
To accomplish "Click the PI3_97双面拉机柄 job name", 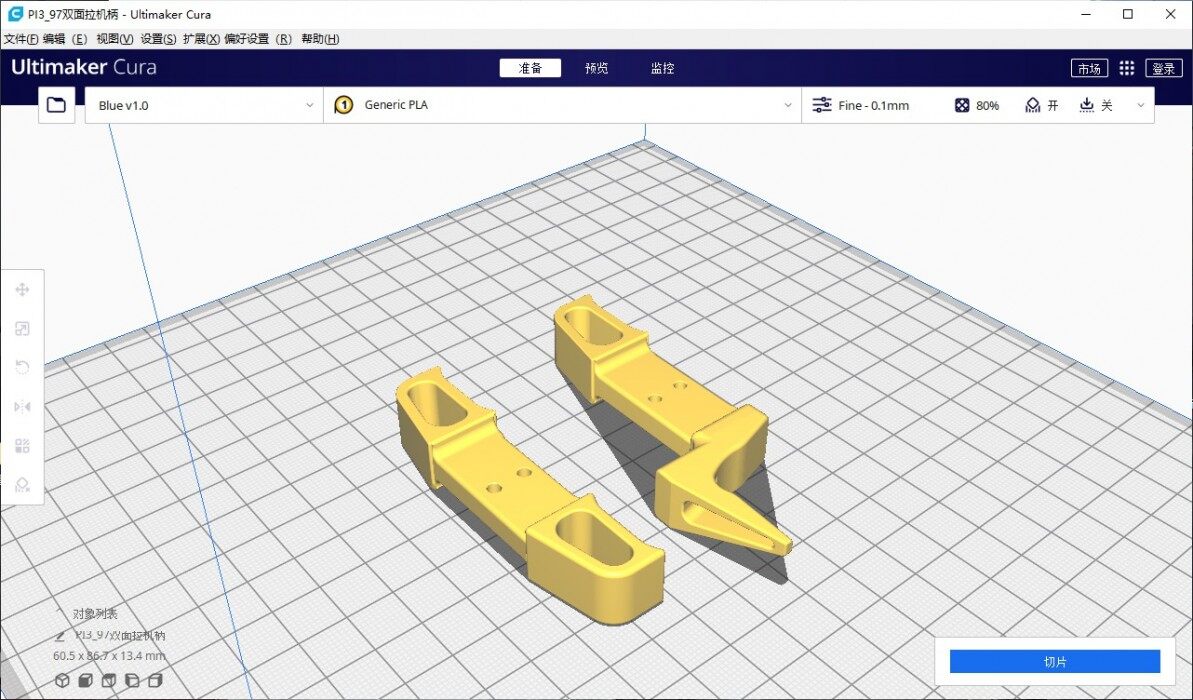I will tap(119, 636).
